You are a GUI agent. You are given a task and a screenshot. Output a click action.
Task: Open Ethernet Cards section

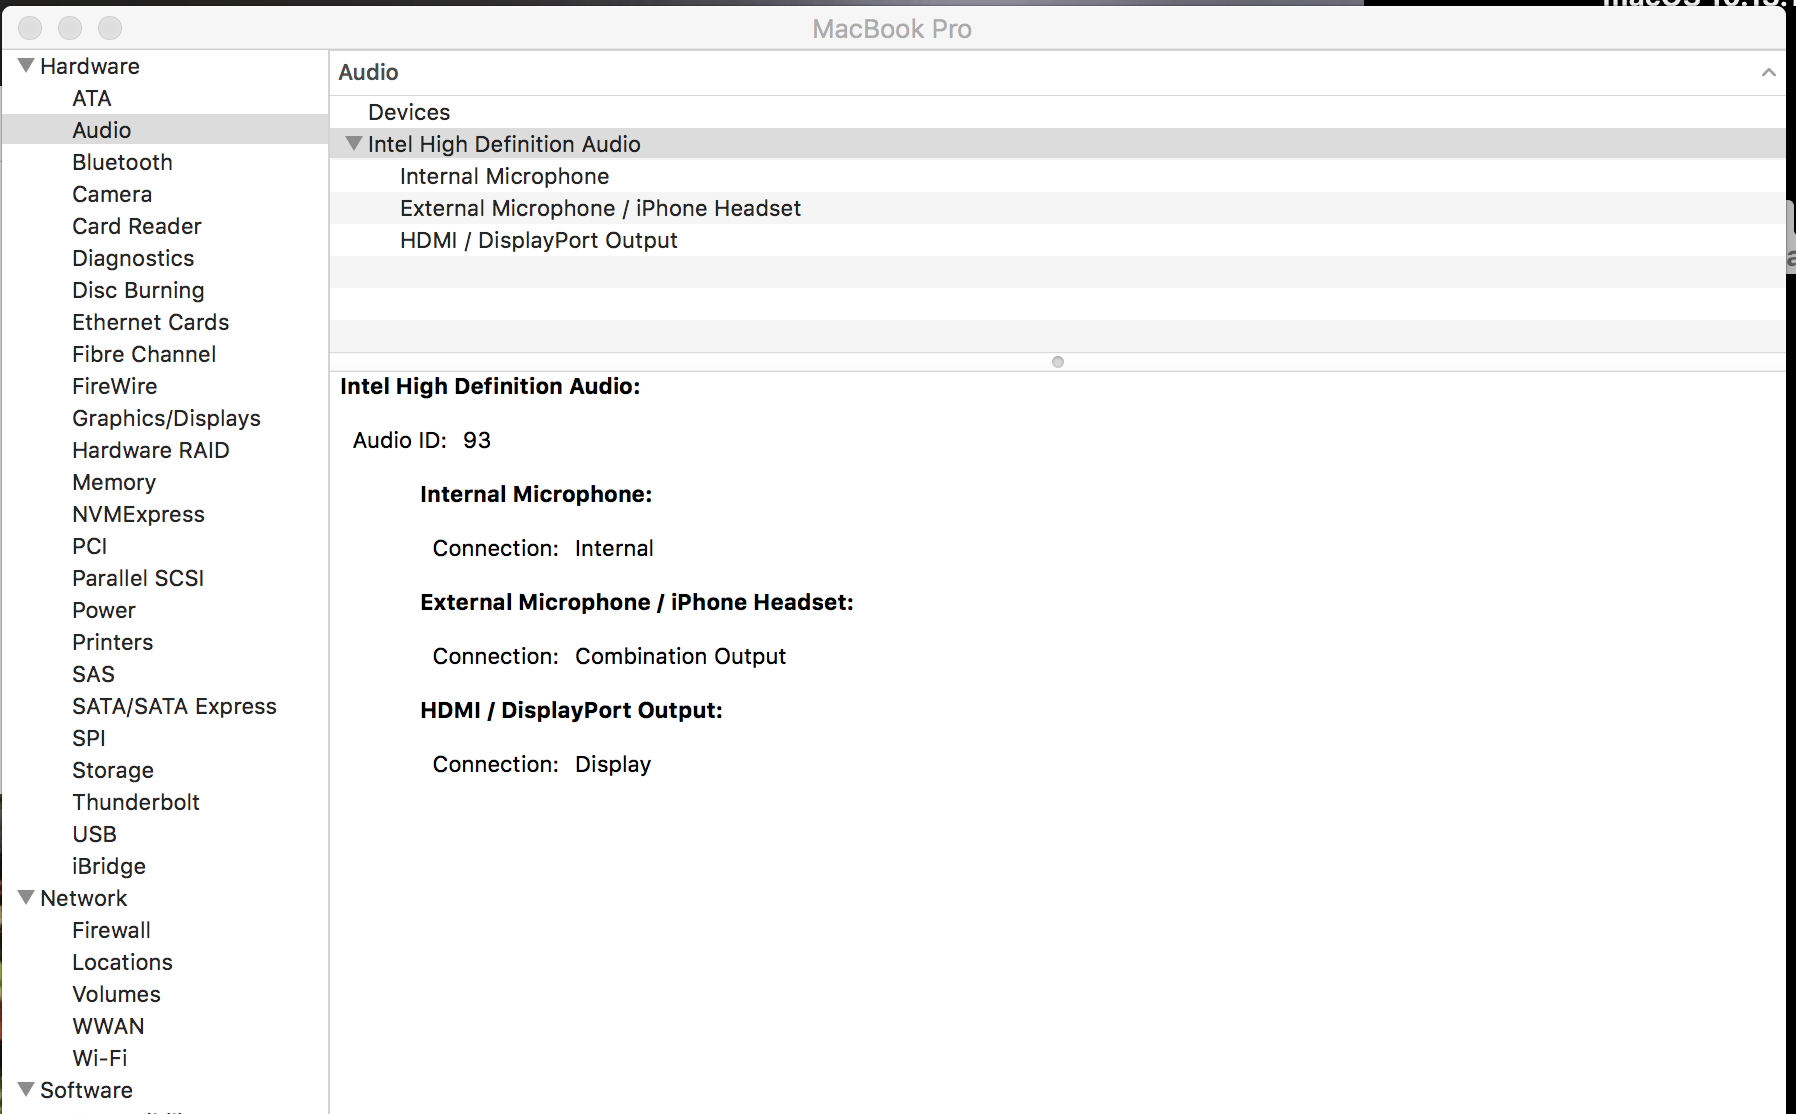coord(150,322)
